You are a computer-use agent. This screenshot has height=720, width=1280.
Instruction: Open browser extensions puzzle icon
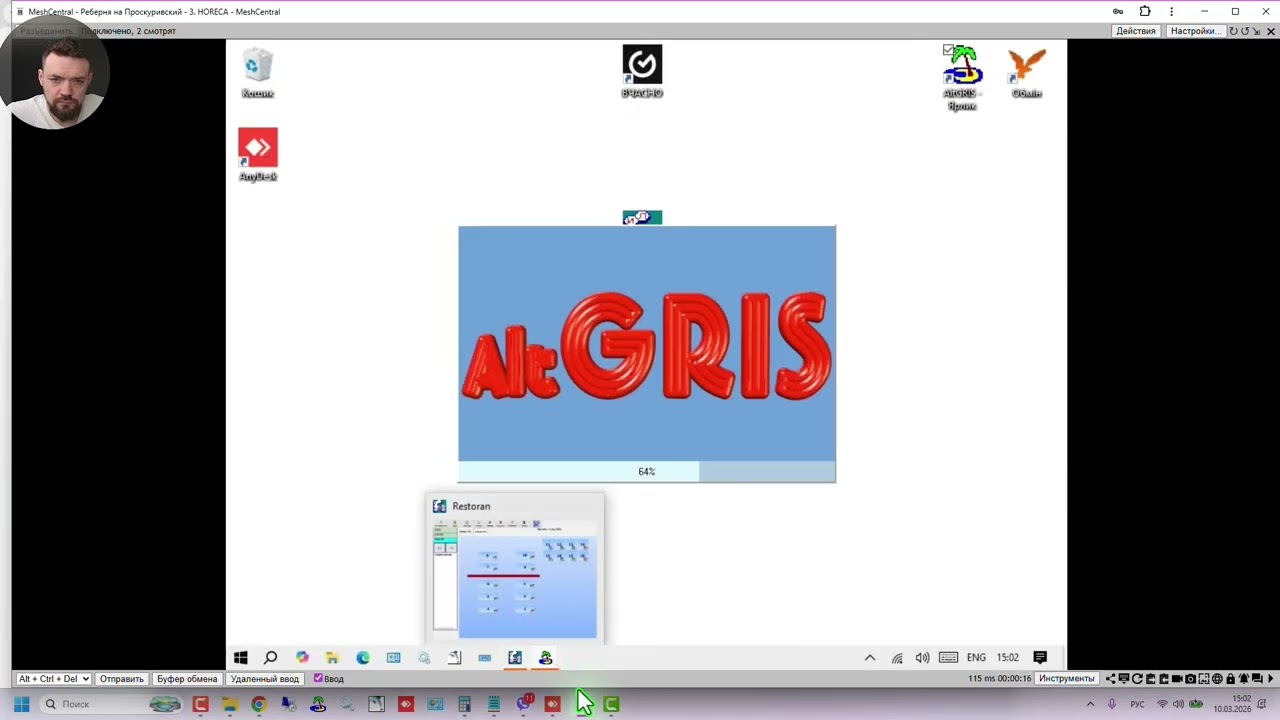pos(1145,12)
